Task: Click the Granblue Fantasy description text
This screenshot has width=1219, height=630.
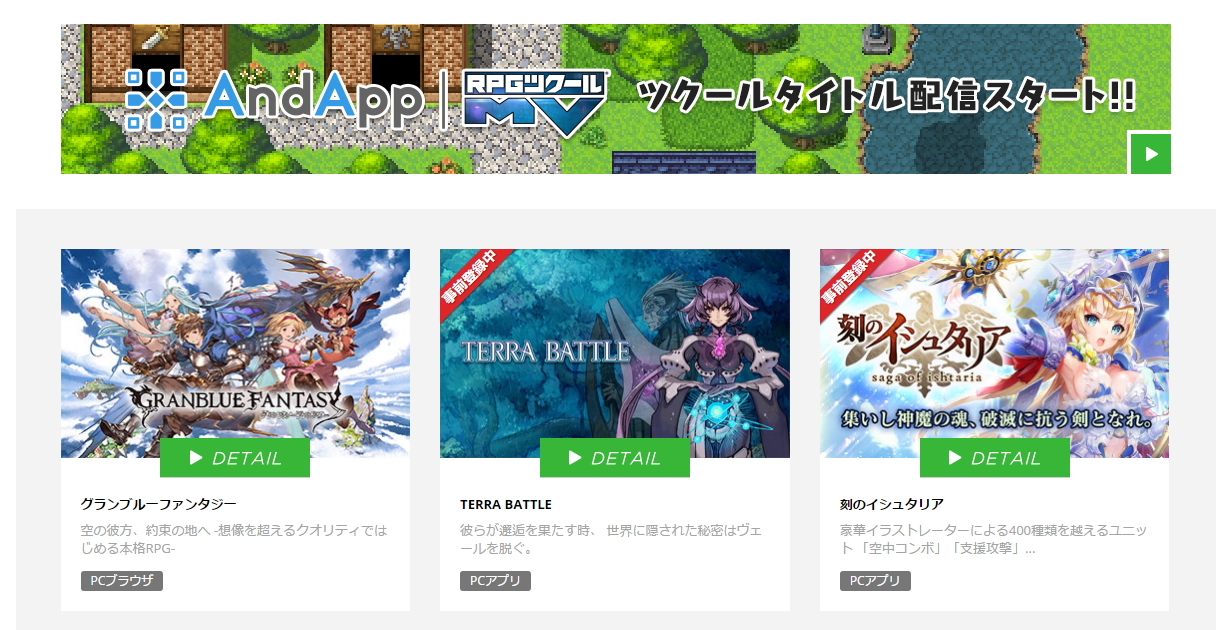Action: (234, 540)
